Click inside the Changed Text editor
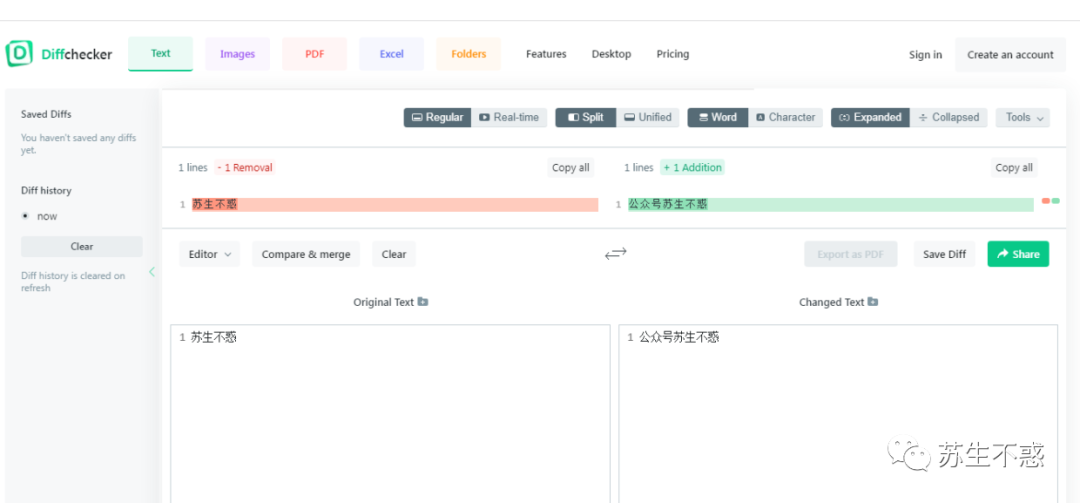1080x503 pixels. point(838,413)
